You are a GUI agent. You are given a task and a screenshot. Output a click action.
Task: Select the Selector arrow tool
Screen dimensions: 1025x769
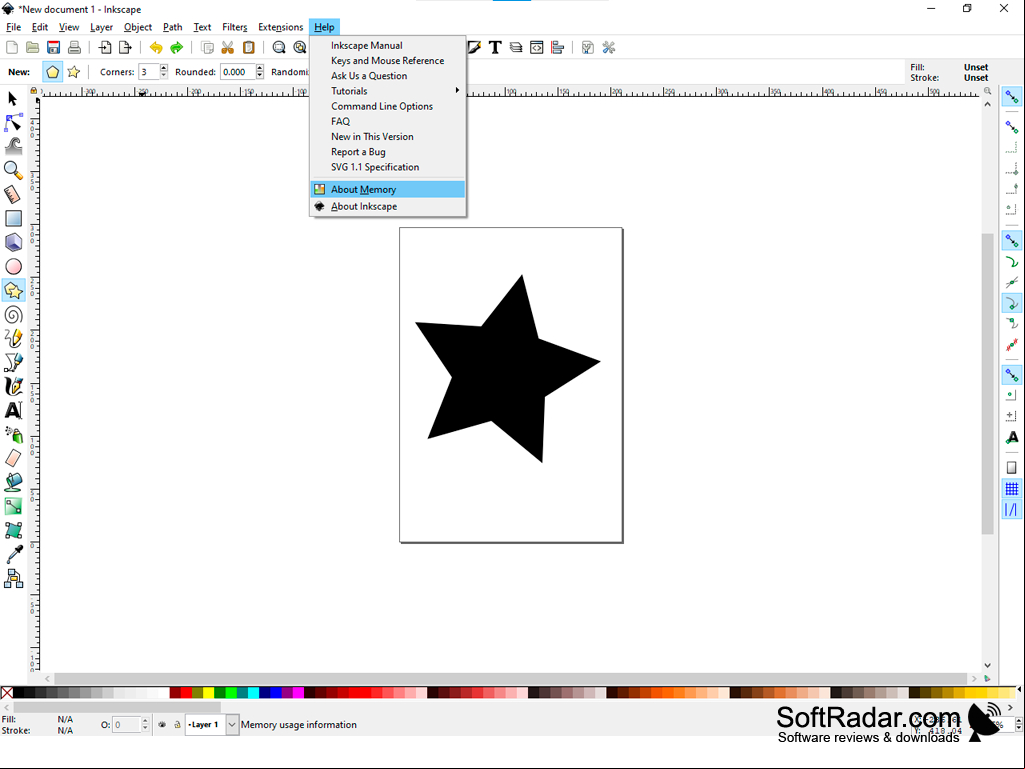pos(12,99)
